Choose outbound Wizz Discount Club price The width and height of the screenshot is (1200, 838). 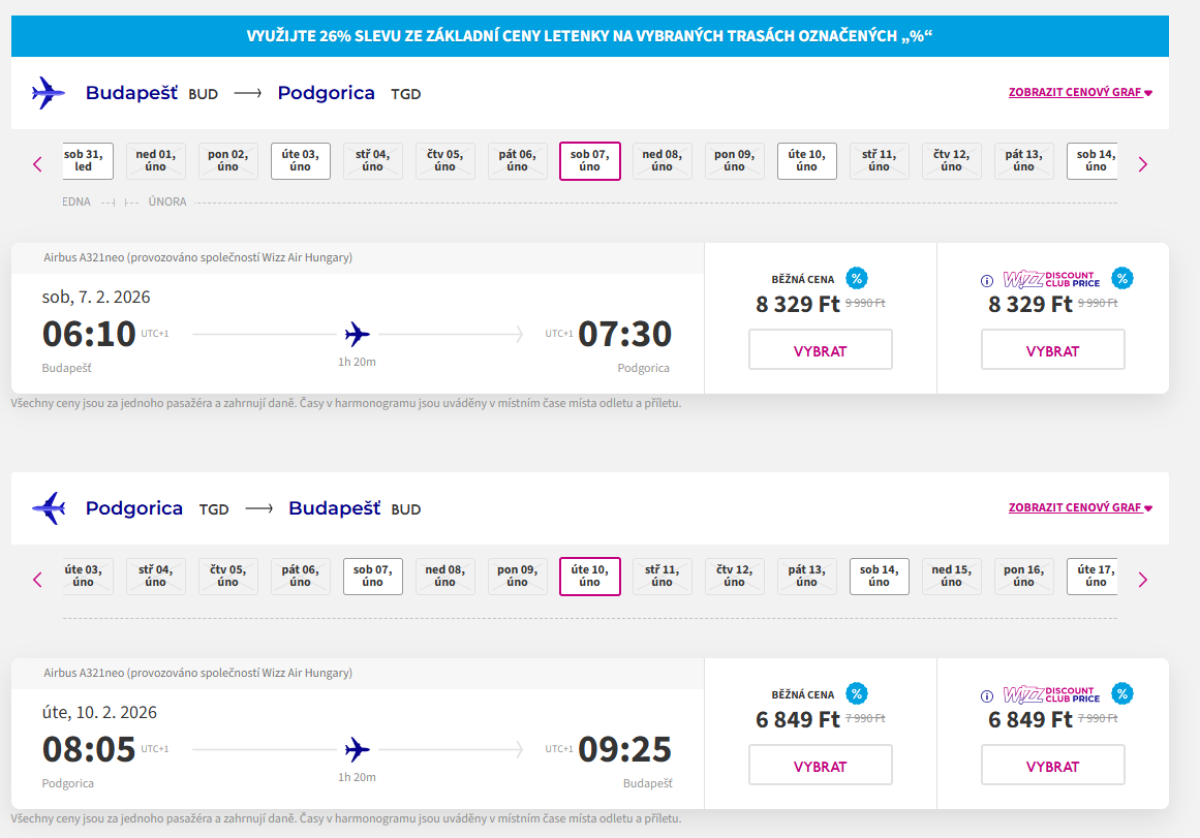pos(1052,351)
